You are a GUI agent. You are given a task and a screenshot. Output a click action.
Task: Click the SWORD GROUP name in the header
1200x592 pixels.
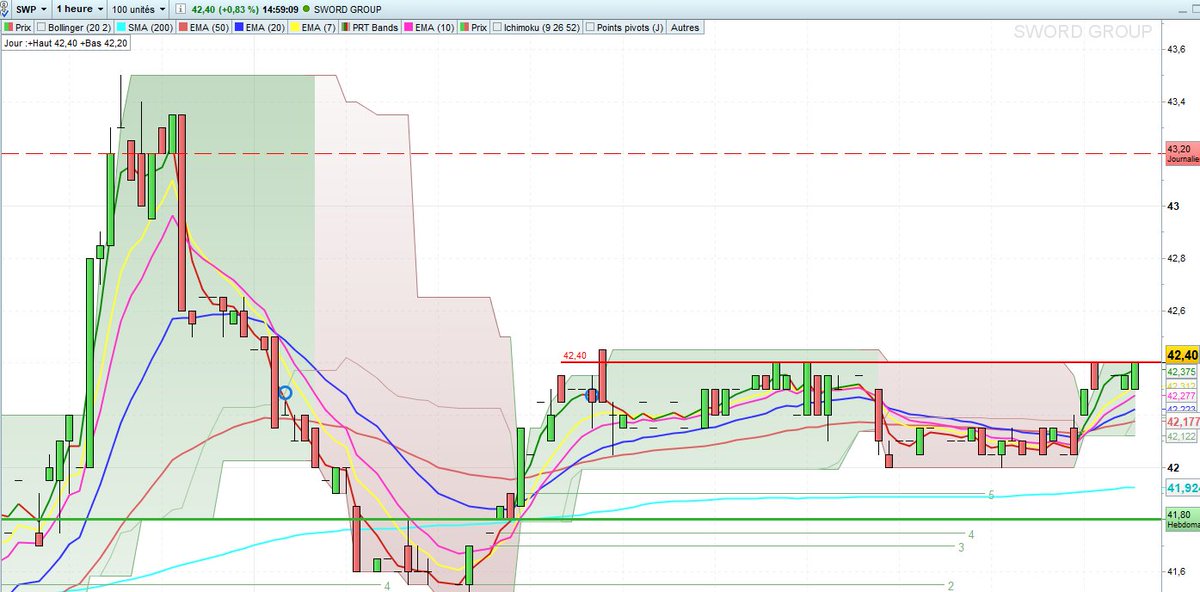347,9
